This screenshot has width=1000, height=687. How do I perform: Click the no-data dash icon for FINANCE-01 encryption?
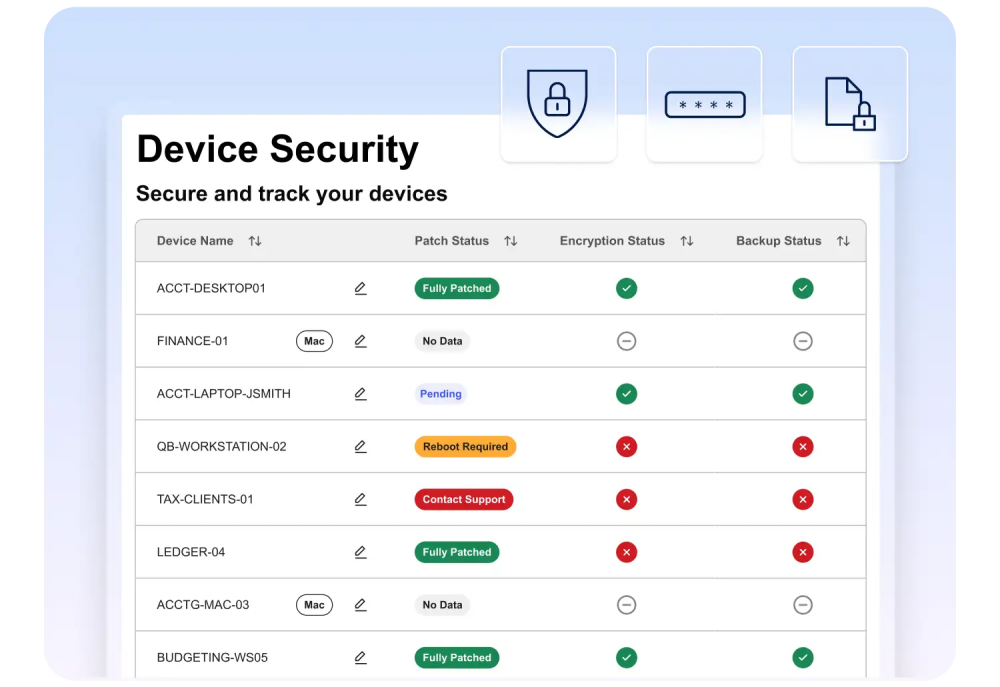627,341
